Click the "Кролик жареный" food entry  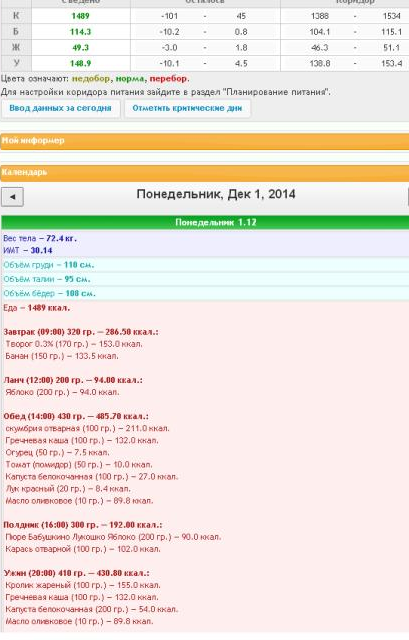pos(83,585)
